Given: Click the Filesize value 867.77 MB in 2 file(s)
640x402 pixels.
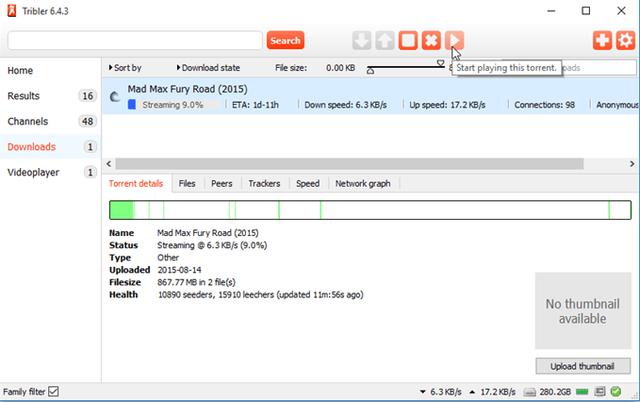Looking at the screenshot, I should [x=196, y=282].
